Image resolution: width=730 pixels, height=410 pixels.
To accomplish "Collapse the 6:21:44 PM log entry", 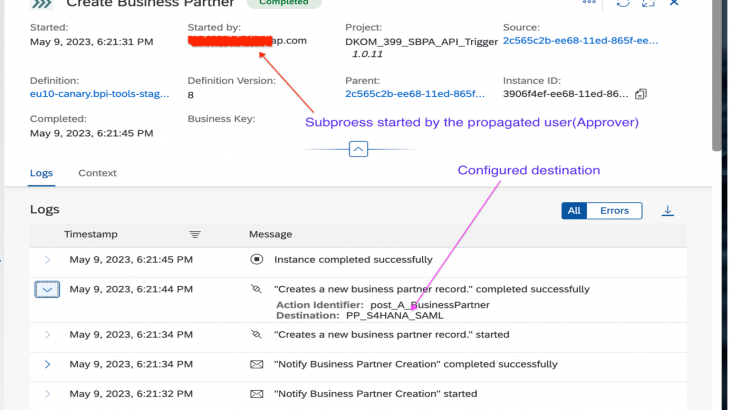I will pos(47,289).
